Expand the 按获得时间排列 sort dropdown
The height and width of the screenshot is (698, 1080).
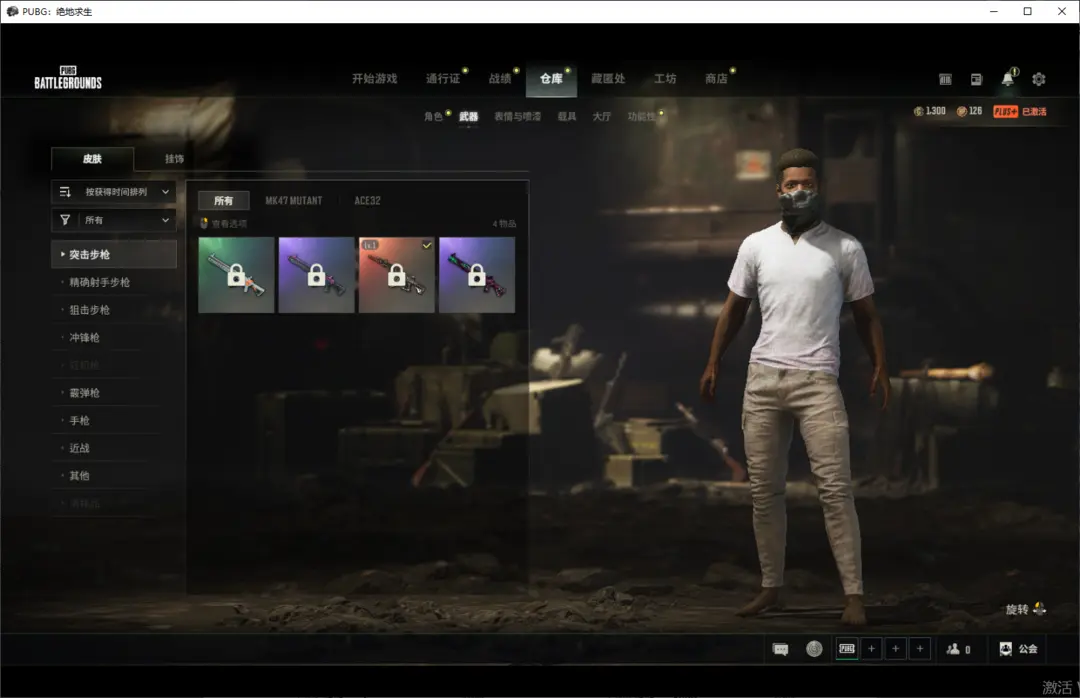point(114,192)
